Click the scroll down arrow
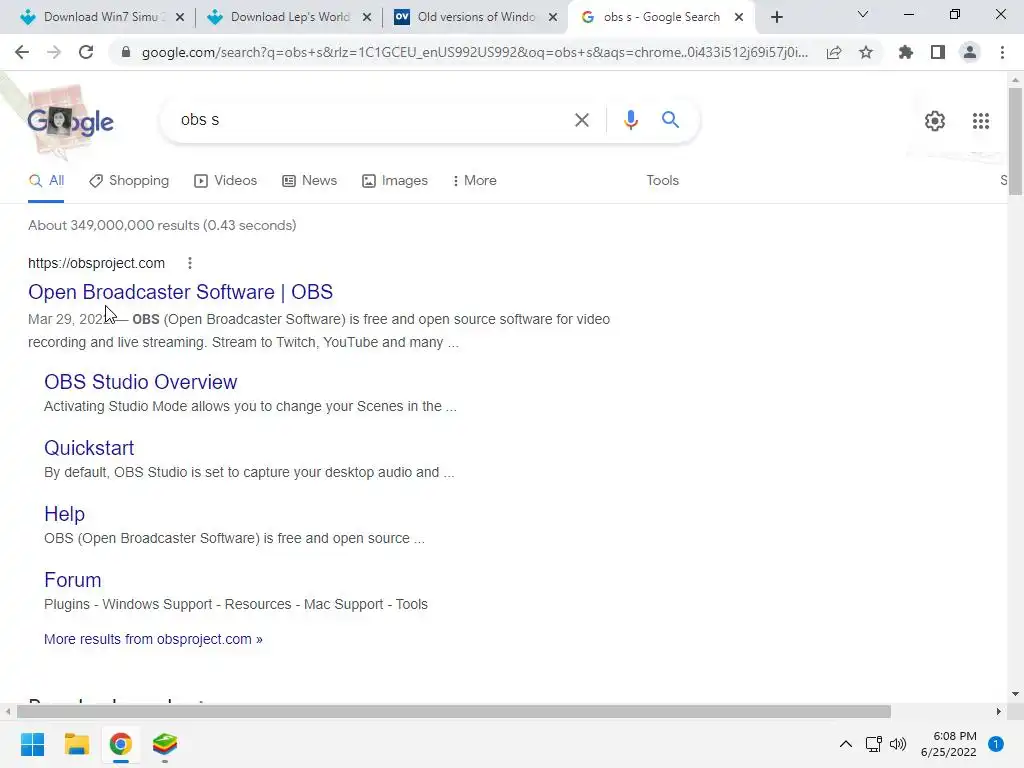Viewport: 1024px width, 768px height. tap(1015, 694)
